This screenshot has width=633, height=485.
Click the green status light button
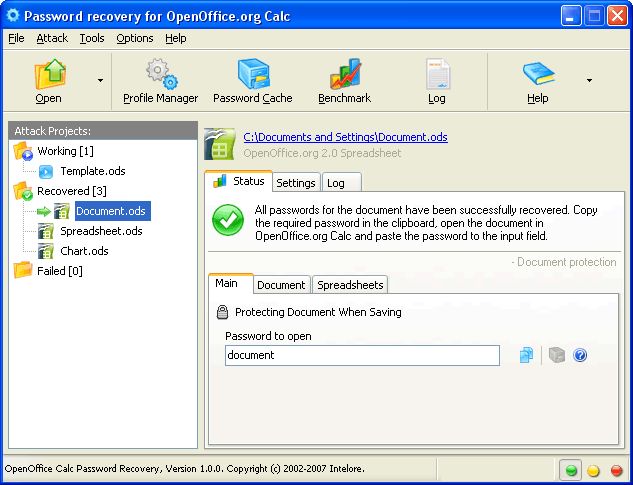point(570,470)
